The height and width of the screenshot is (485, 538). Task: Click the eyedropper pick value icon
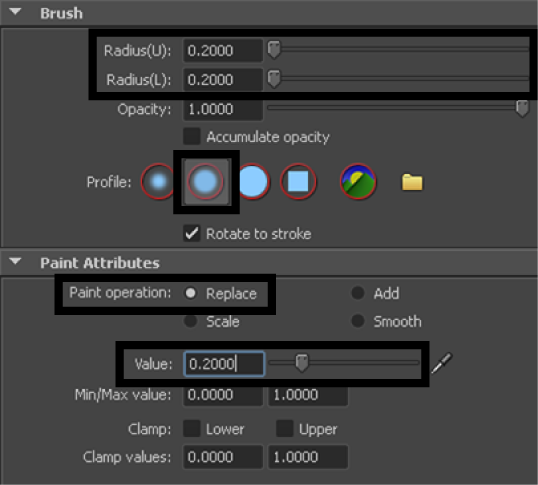[x=442, y=363]
